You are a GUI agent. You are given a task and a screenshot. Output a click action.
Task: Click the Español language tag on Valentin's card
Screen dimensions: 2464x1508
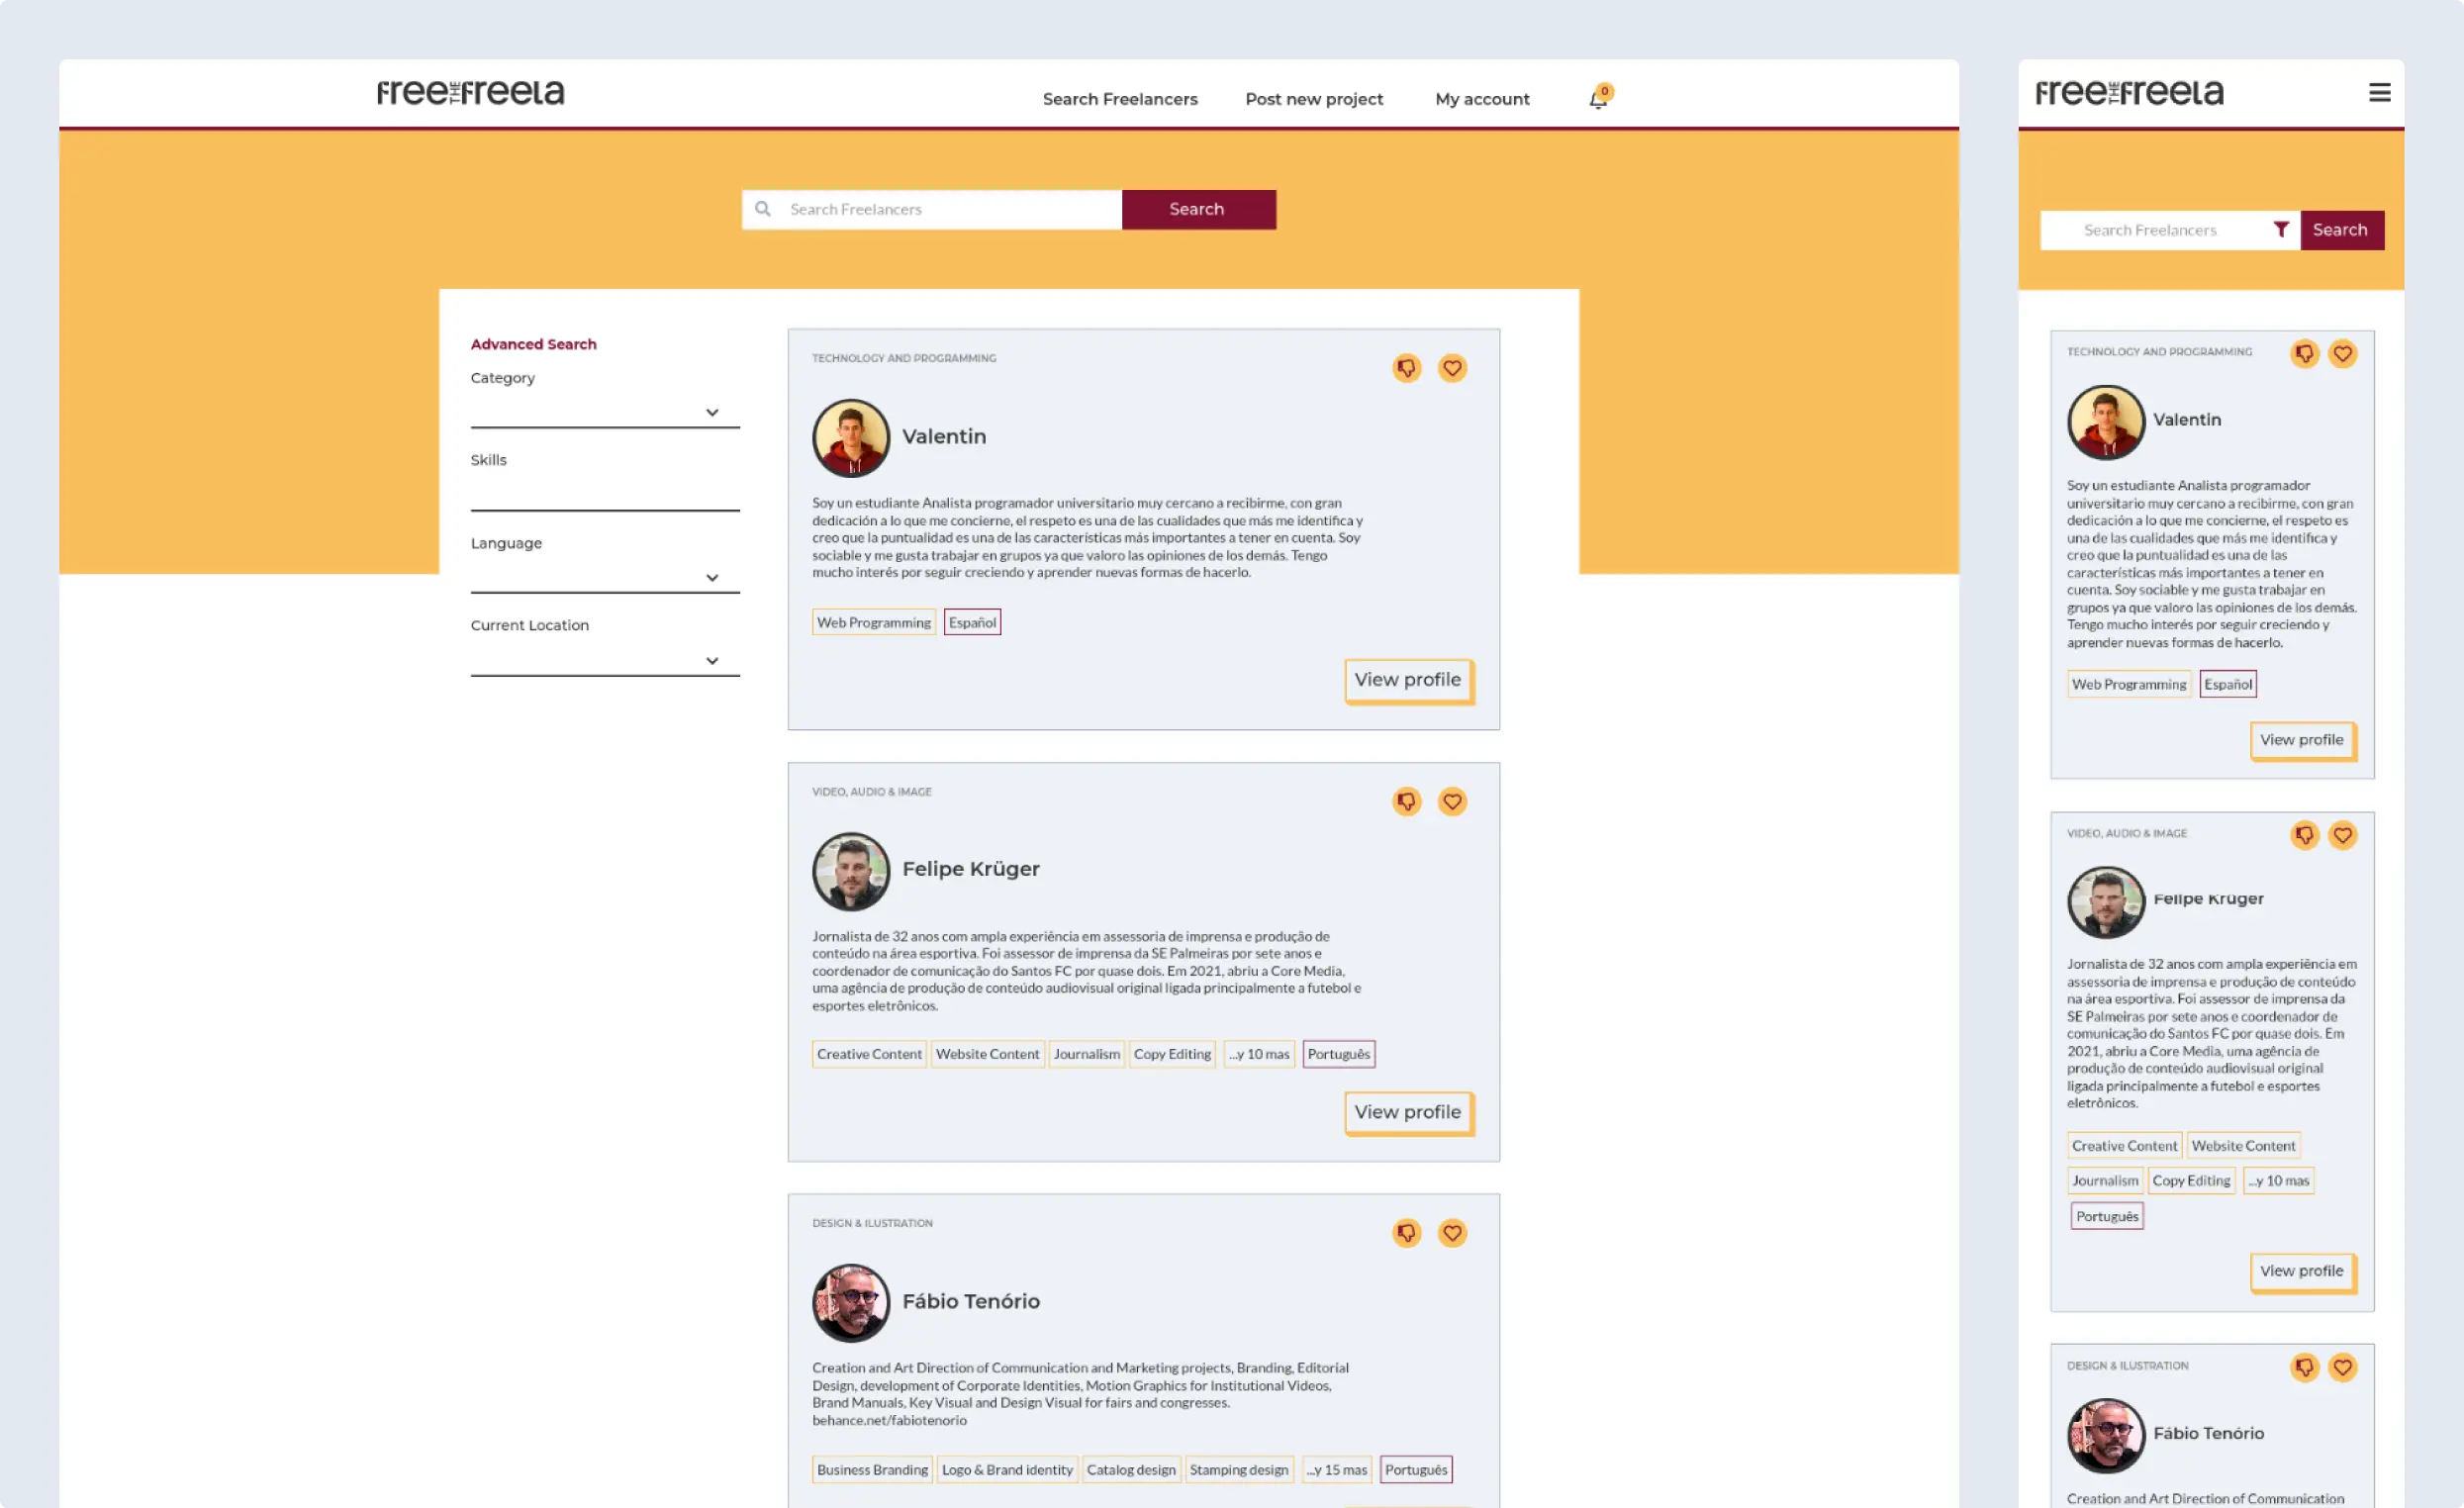pos(971,622)
